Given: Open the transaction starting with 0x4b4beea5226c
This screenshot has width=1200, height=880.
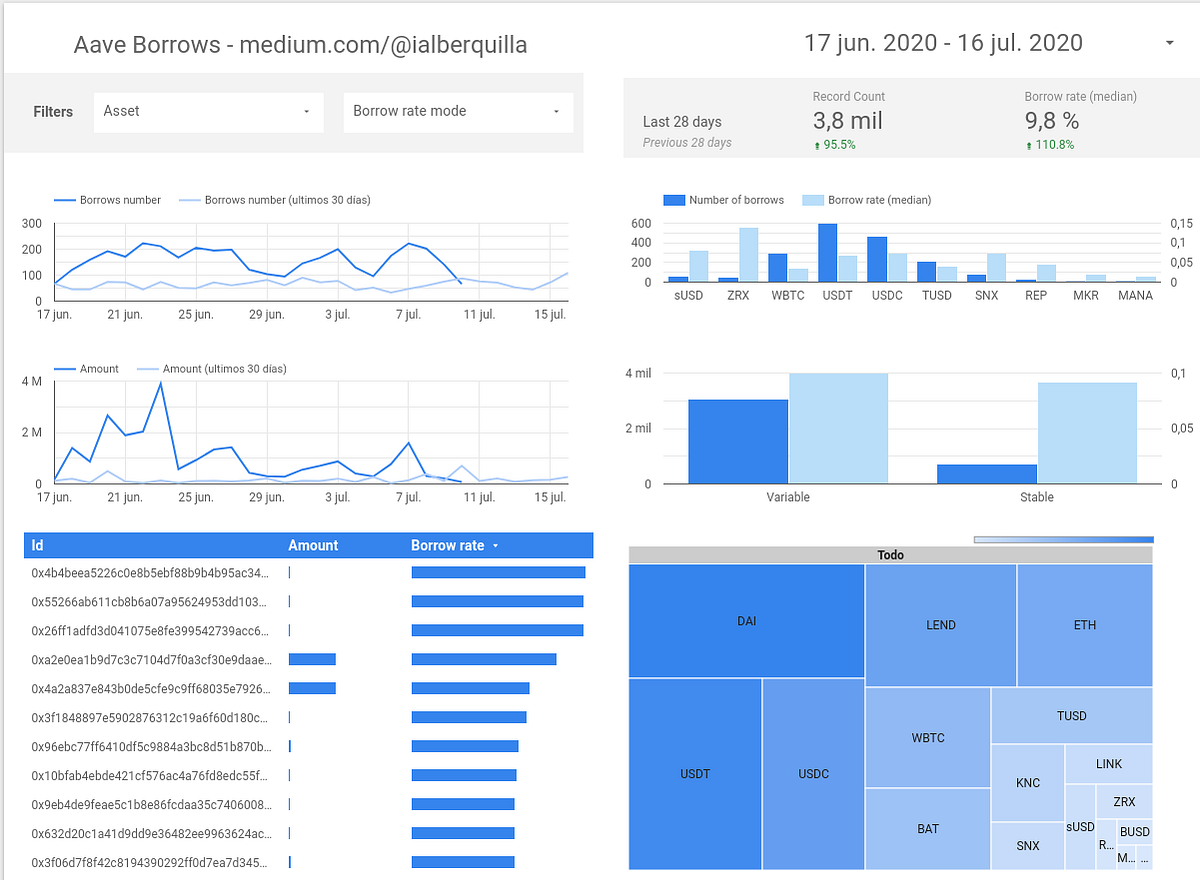Looking at the screenshot, I should point(150,573).
